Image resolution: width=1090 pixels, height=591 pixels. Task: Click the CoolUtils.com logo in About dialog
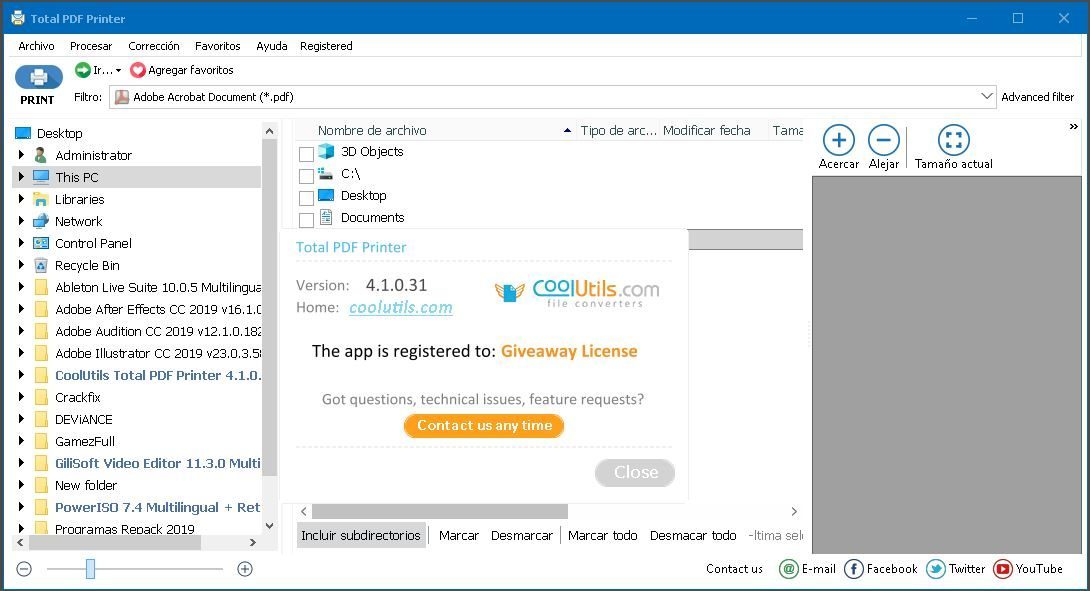click(577, 292)
